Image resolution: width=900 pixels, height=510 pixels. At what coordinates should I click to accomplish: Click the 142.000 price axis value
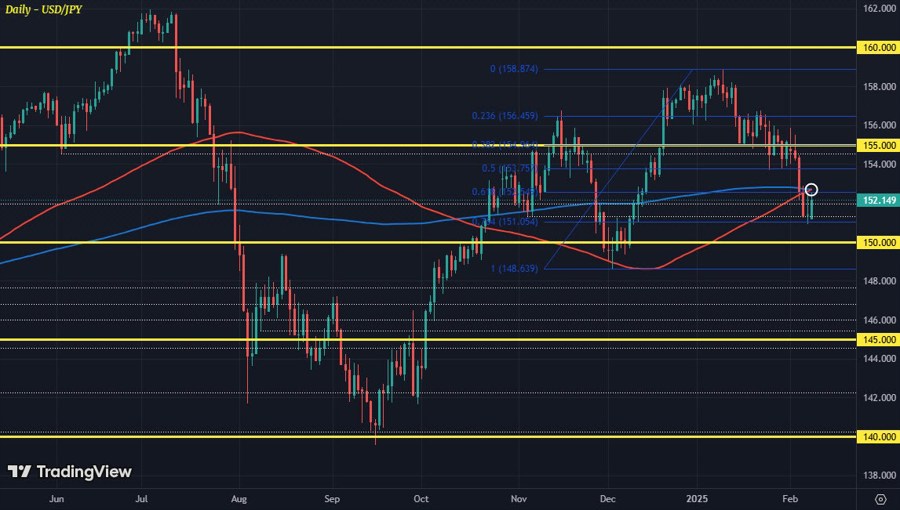click(879, 398)
